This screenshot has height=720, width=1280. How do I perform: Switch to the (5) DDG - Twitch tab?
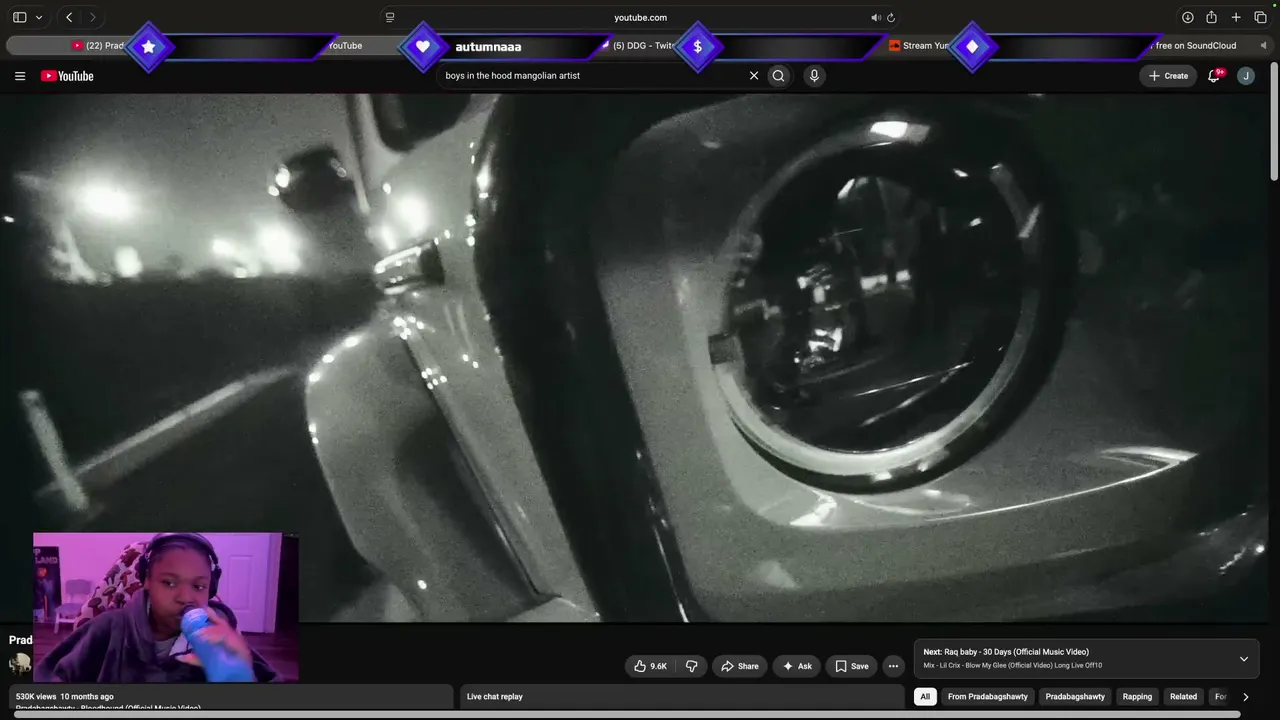(x=644, y=45)
